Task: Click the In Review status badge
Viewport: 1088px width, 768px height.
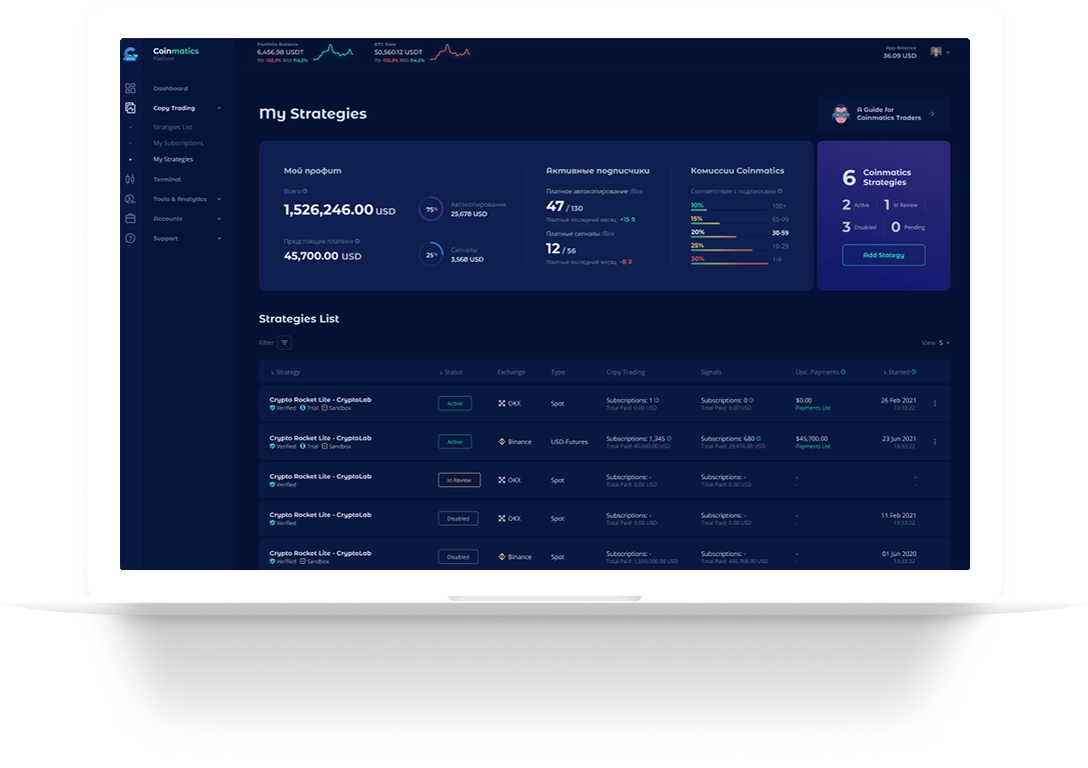Action: click(459, 480)
